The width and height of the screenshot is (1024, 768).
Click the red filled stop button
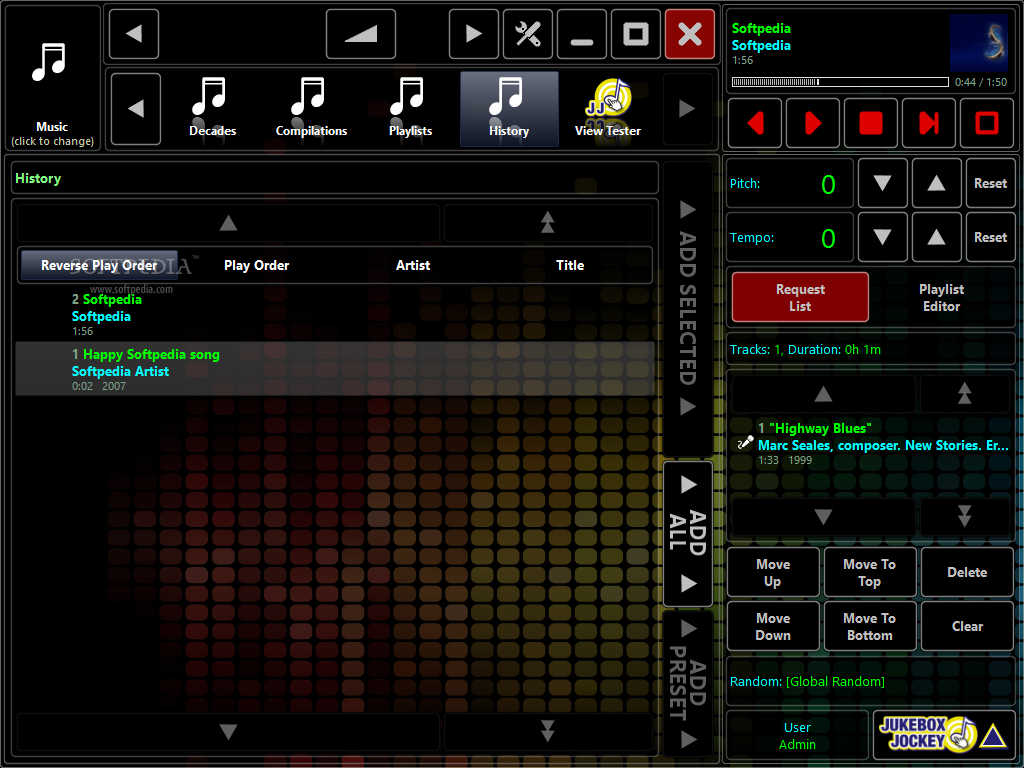[871, 123]
